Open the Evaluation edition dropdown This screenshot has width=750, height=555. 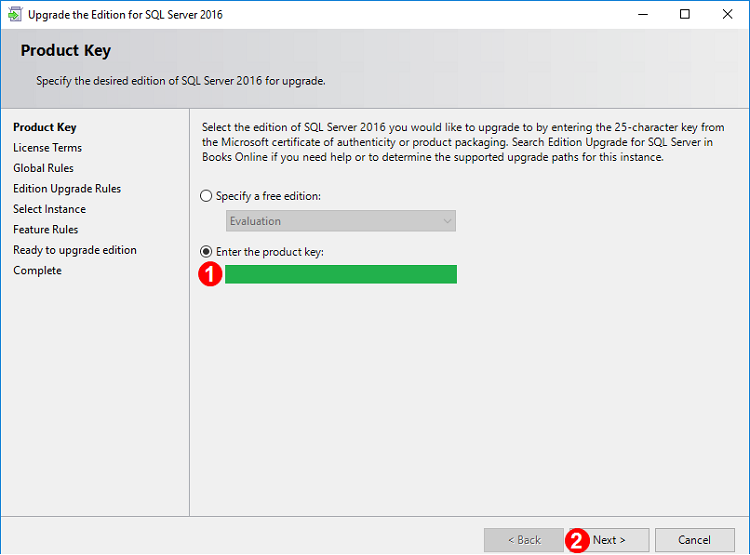tap(341, 221)
